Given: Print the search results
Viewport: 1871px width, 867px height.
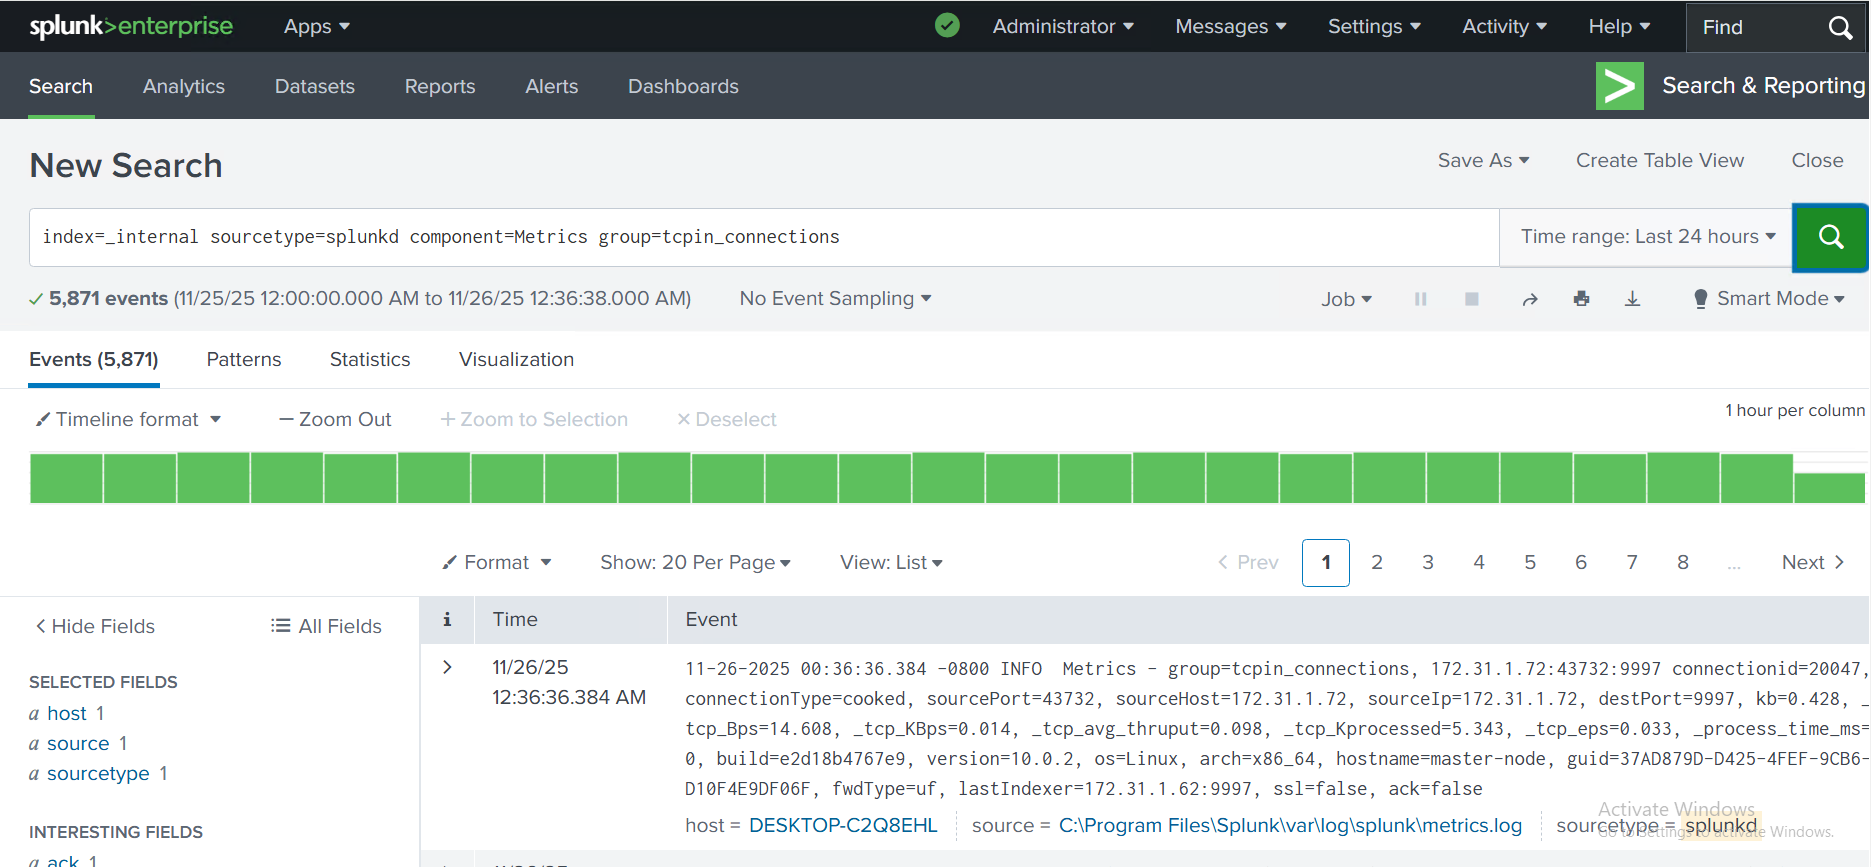Looking at the screenshot, I should tap(1581, 299).
